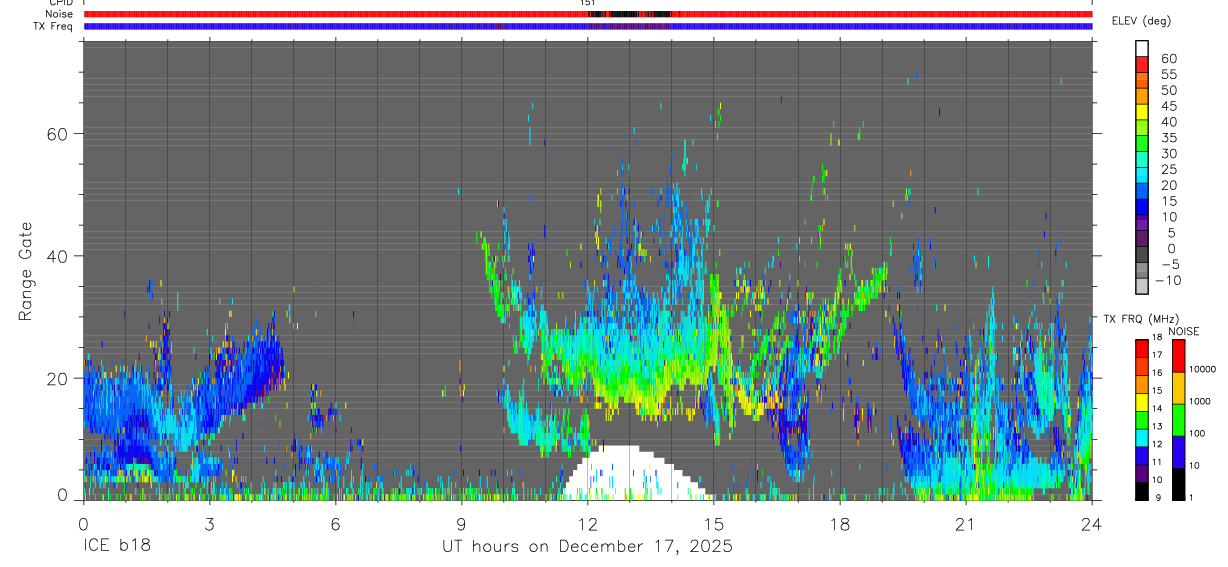Click the blue TX Freq strip above the plot
1228x567 pixels.
[x=587, y=26]
